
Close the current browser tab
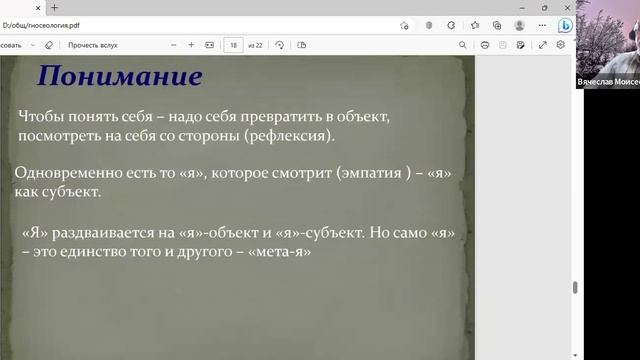[x=38, y=8]
